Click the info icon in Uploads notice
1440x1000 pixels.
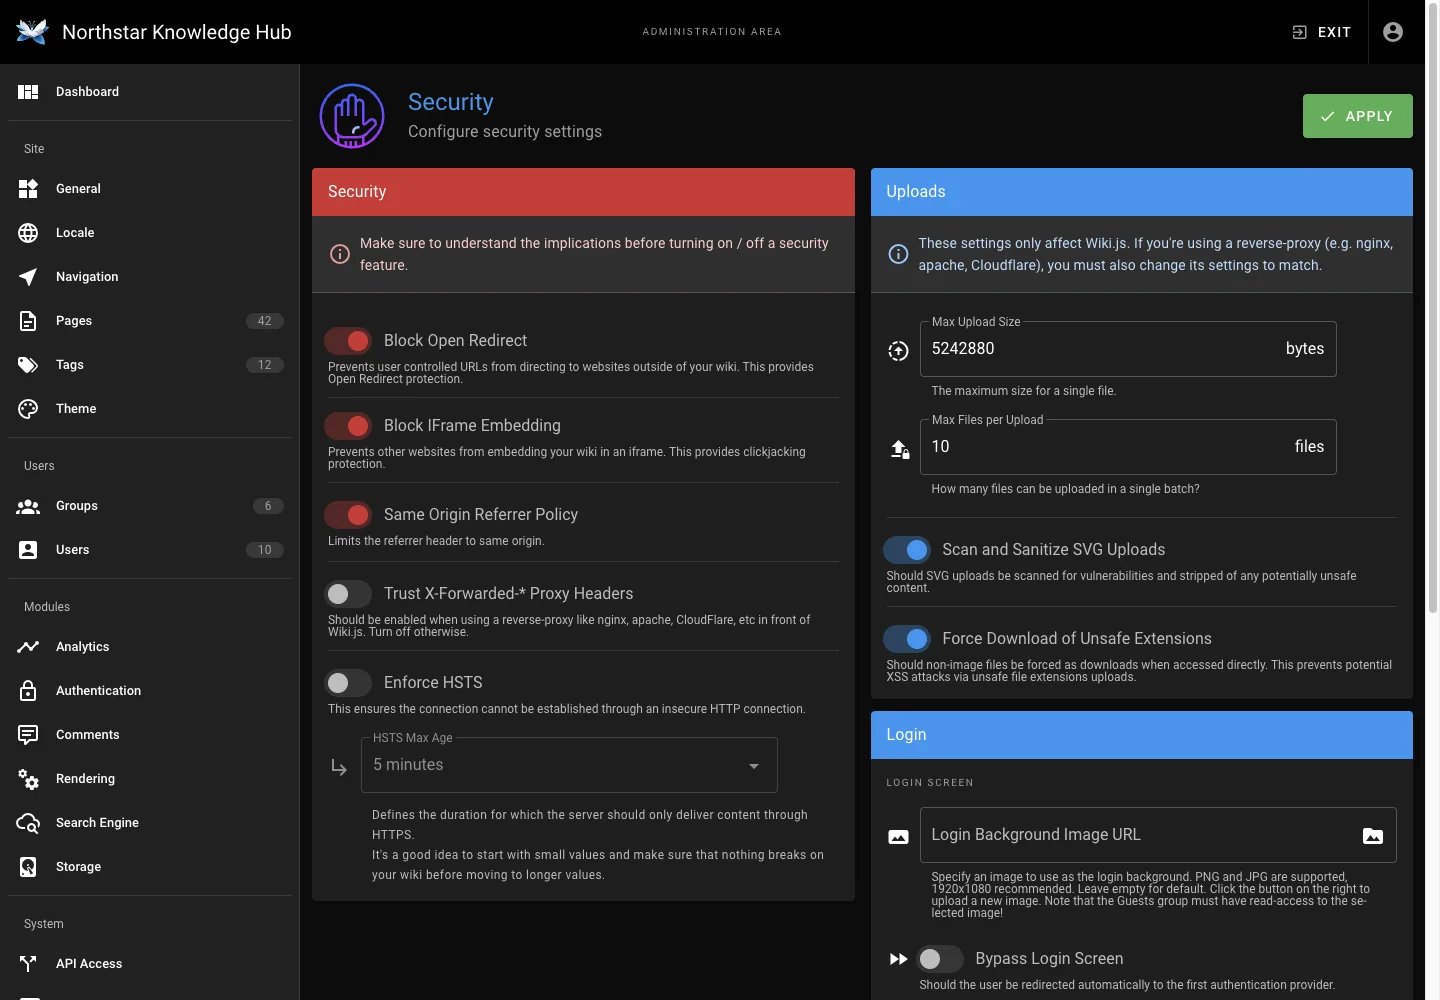(x=898, y=254)
